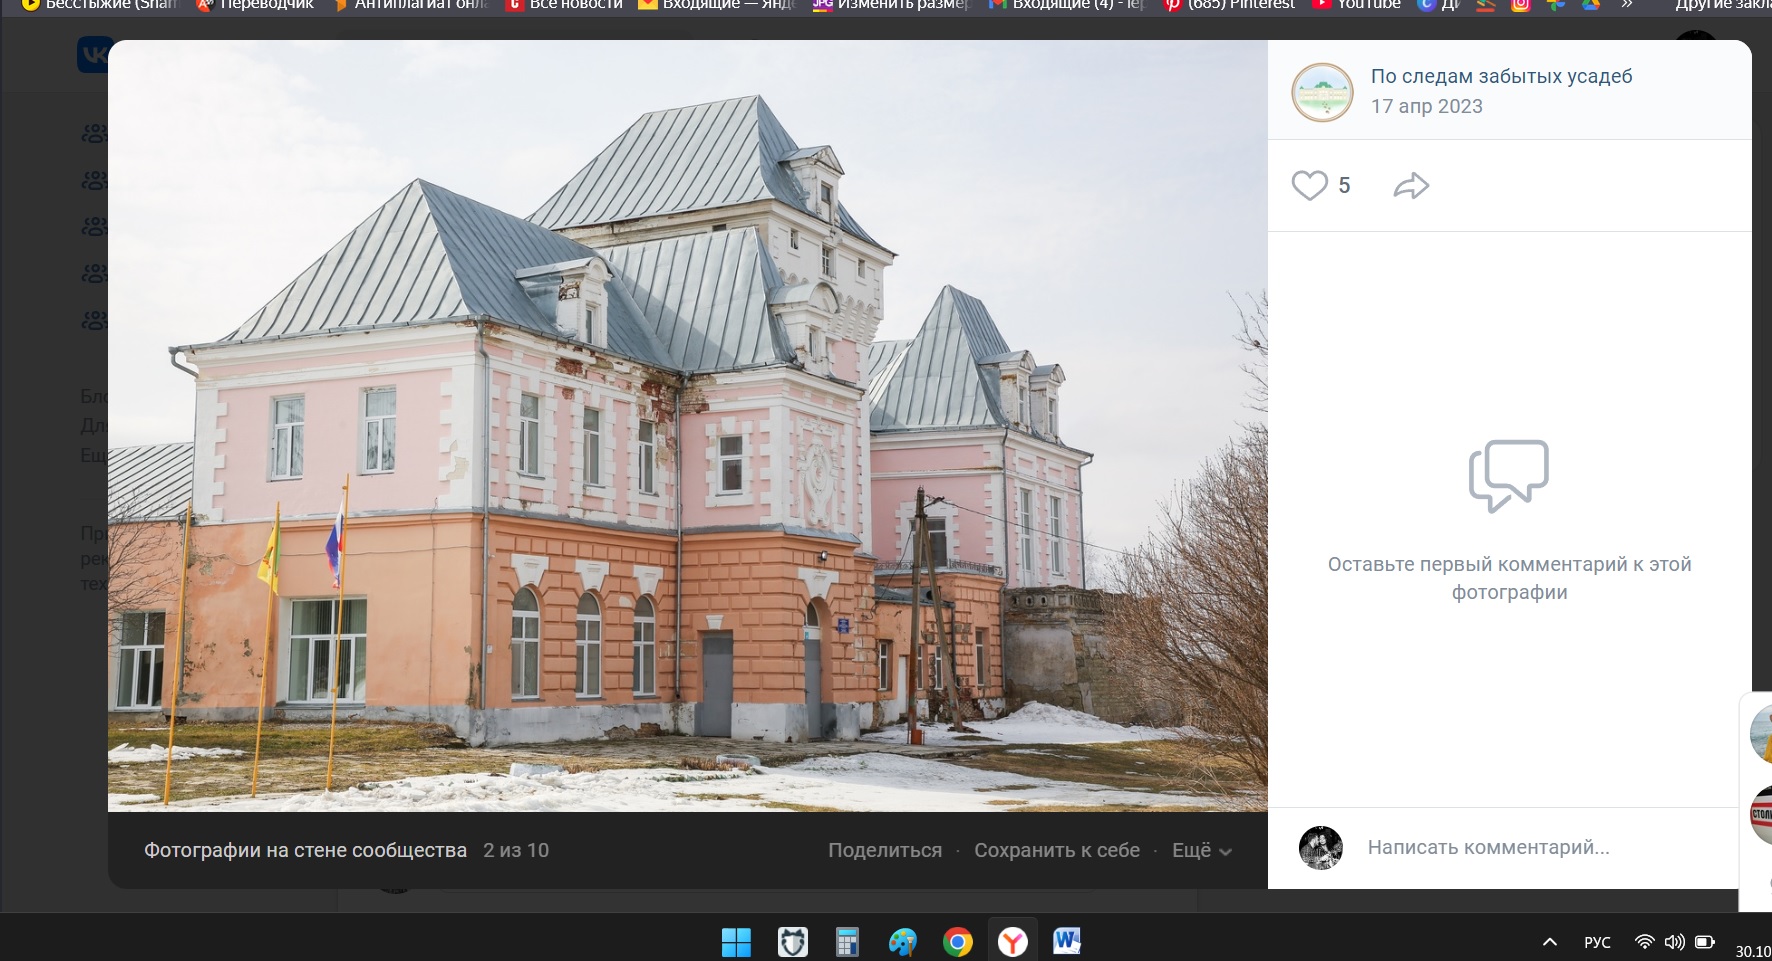Click the share arrow icon beside the like counter
The image size is (1772, 961).
click(x=1411, y=186)
